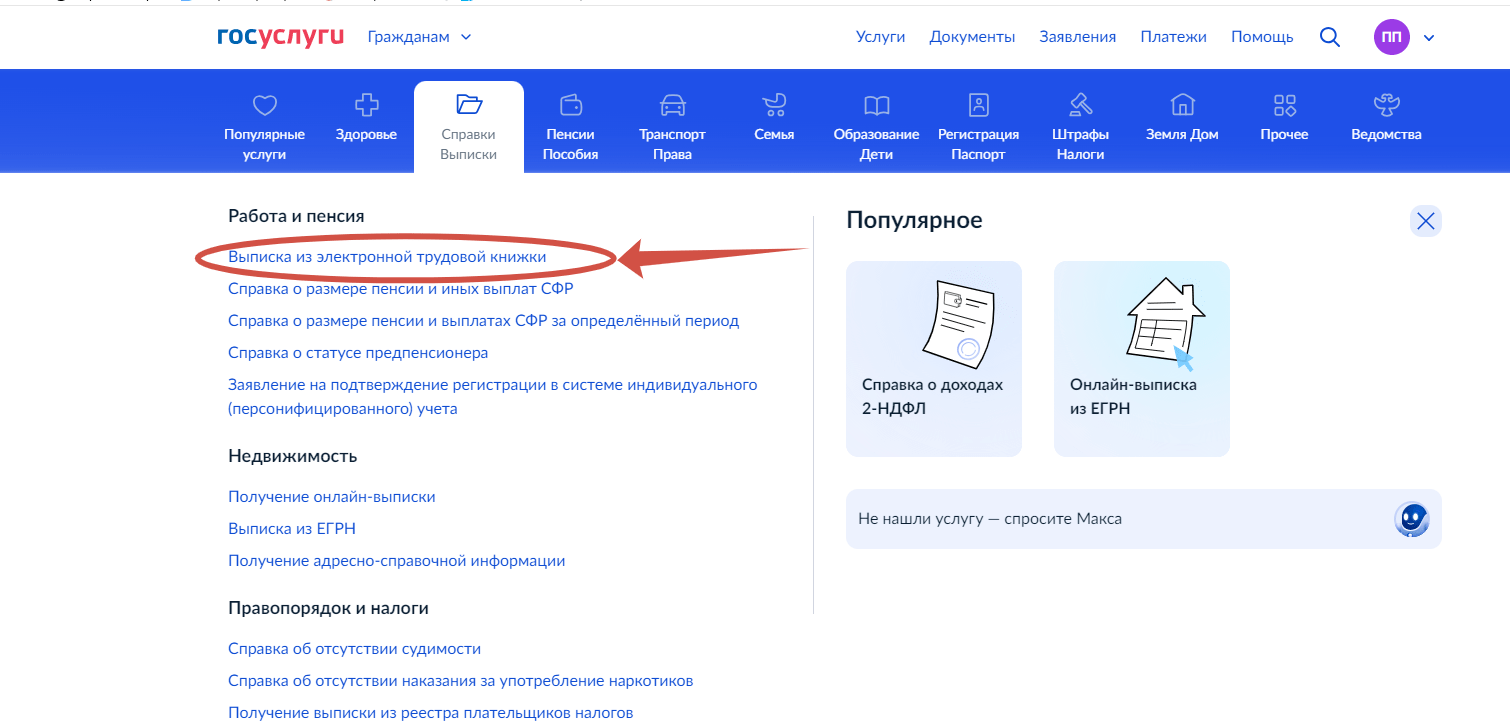This screenshot has width=1510, height=722.
Task: Open the Заявления menu item
Action: coord(1078,37)
